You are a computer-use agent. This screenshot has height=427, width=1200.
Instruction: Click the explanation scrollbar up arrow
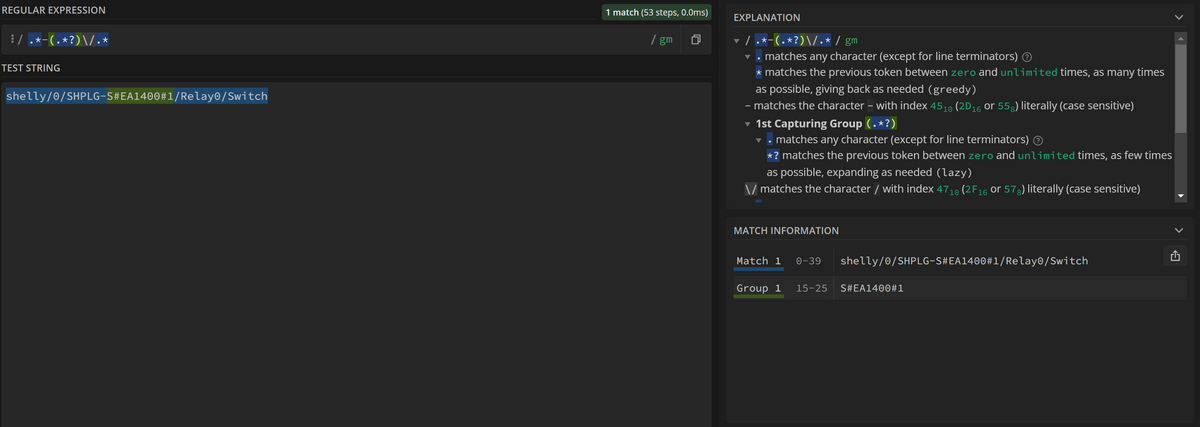coord(1181,37)
